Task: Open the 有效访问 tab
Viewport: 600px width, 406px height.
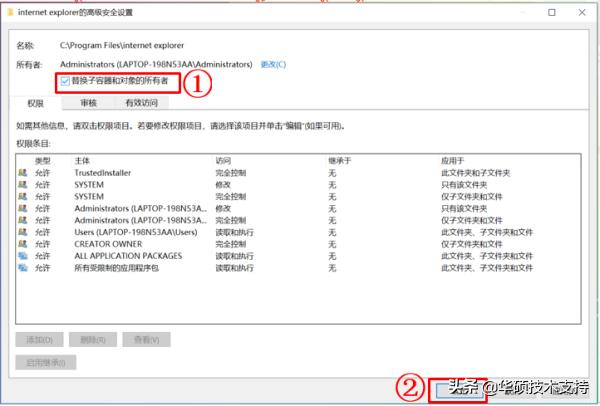Action: [x=142, y=103]
